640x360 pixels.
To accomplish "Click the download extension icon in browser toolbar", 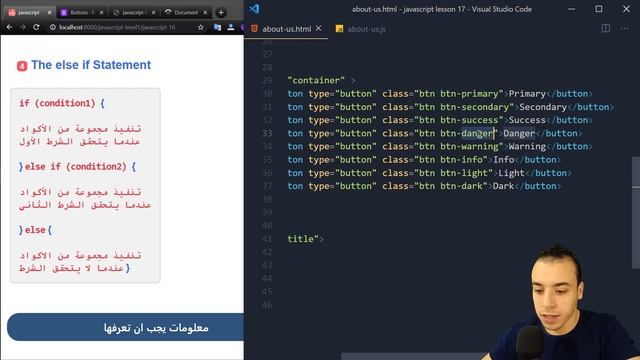I will coord(231,27).
